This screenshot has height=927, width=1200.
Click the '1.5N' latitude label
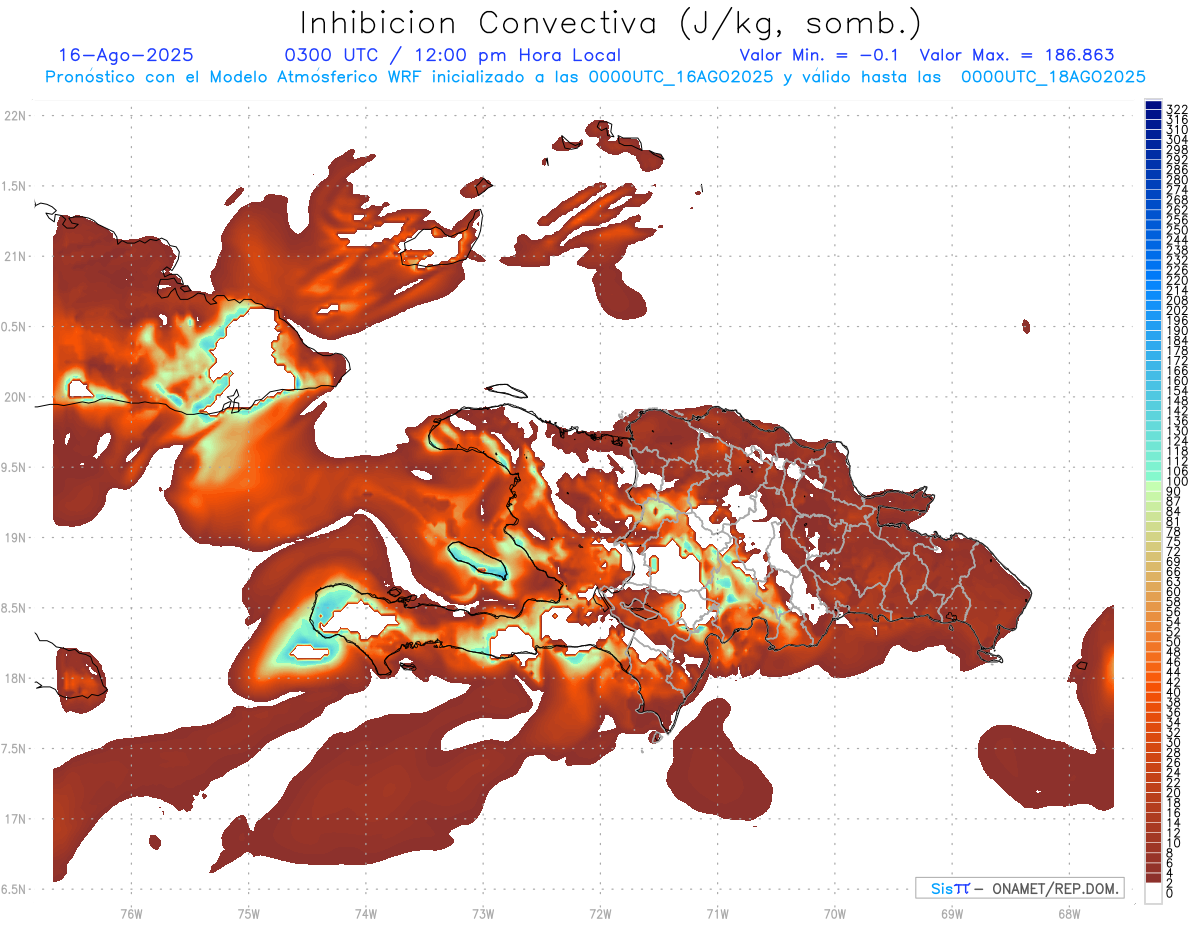pos(15,186)
